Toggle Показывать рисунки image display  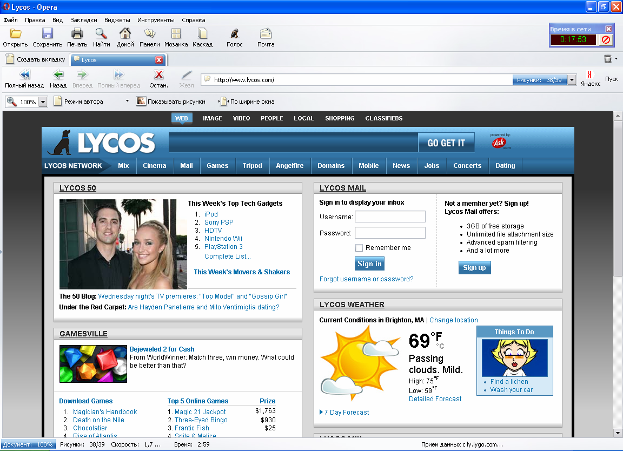(x=171, y=101)
